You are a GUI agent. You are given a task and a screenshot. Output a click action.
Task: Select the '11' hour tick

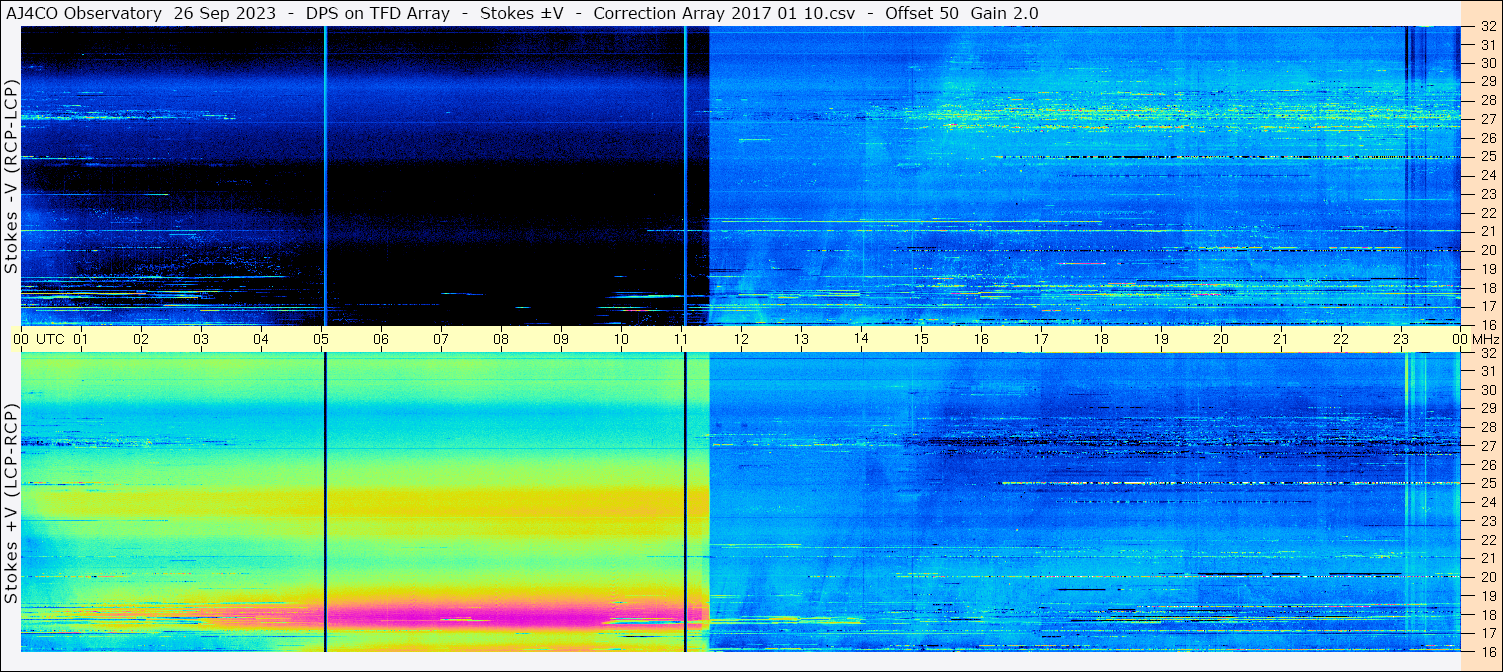point(681,339)
